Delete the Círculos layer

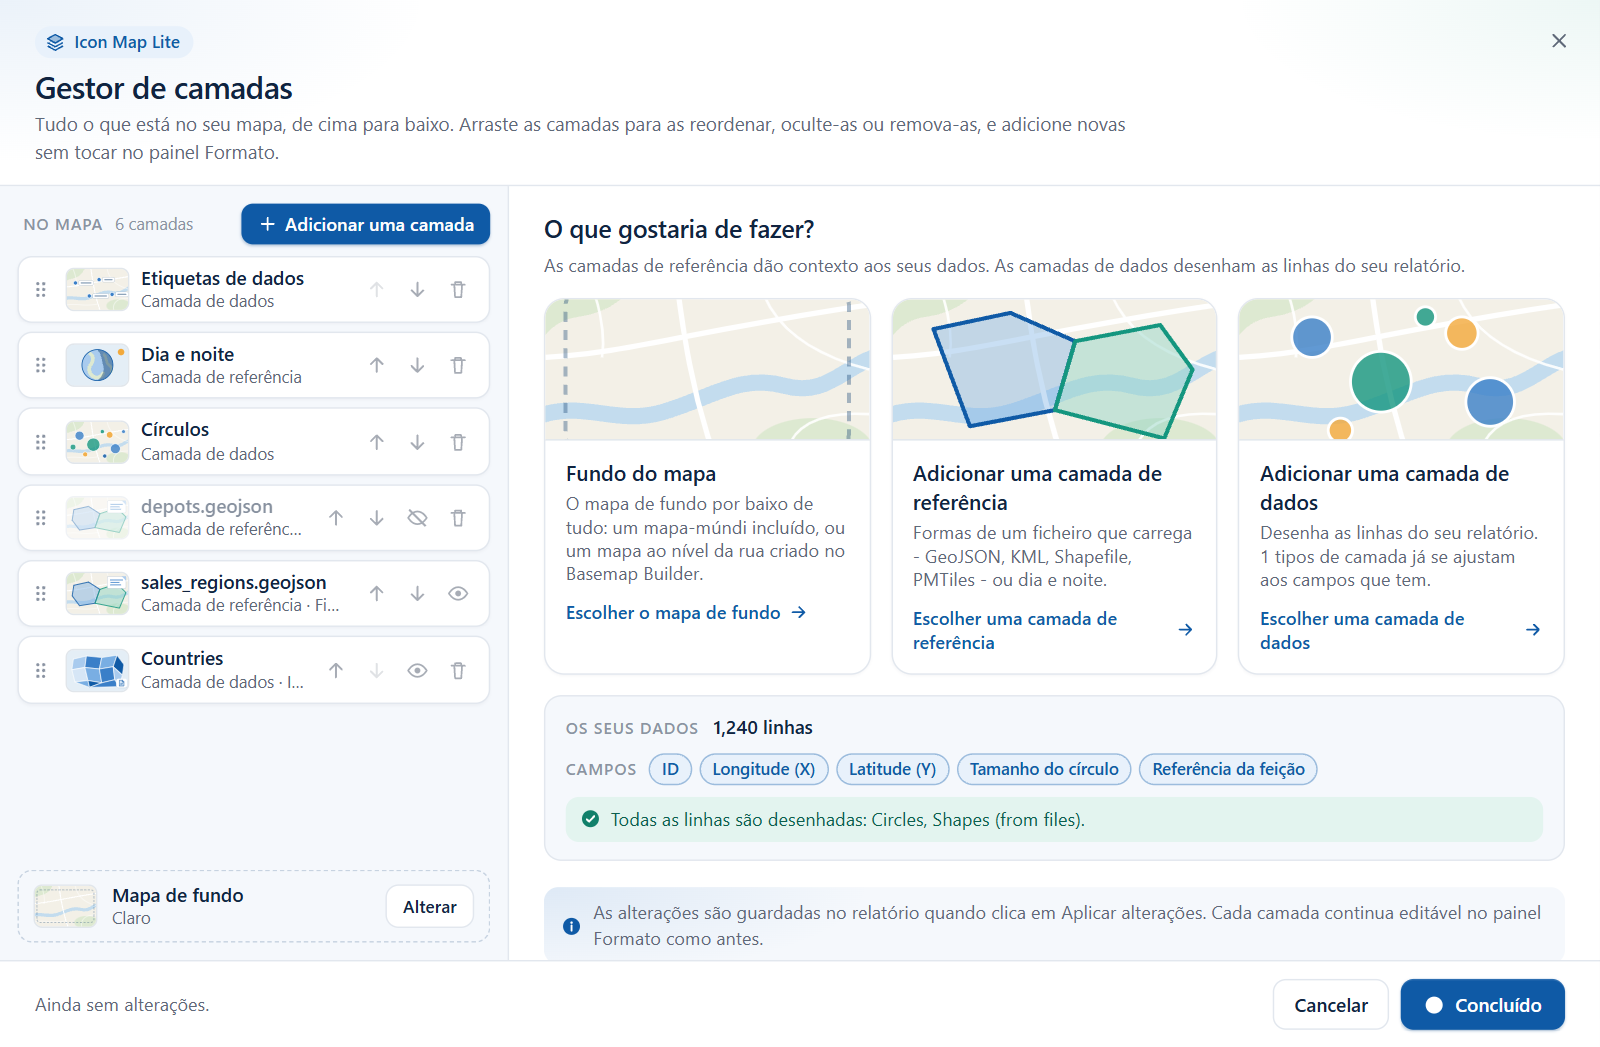[458, 442]
